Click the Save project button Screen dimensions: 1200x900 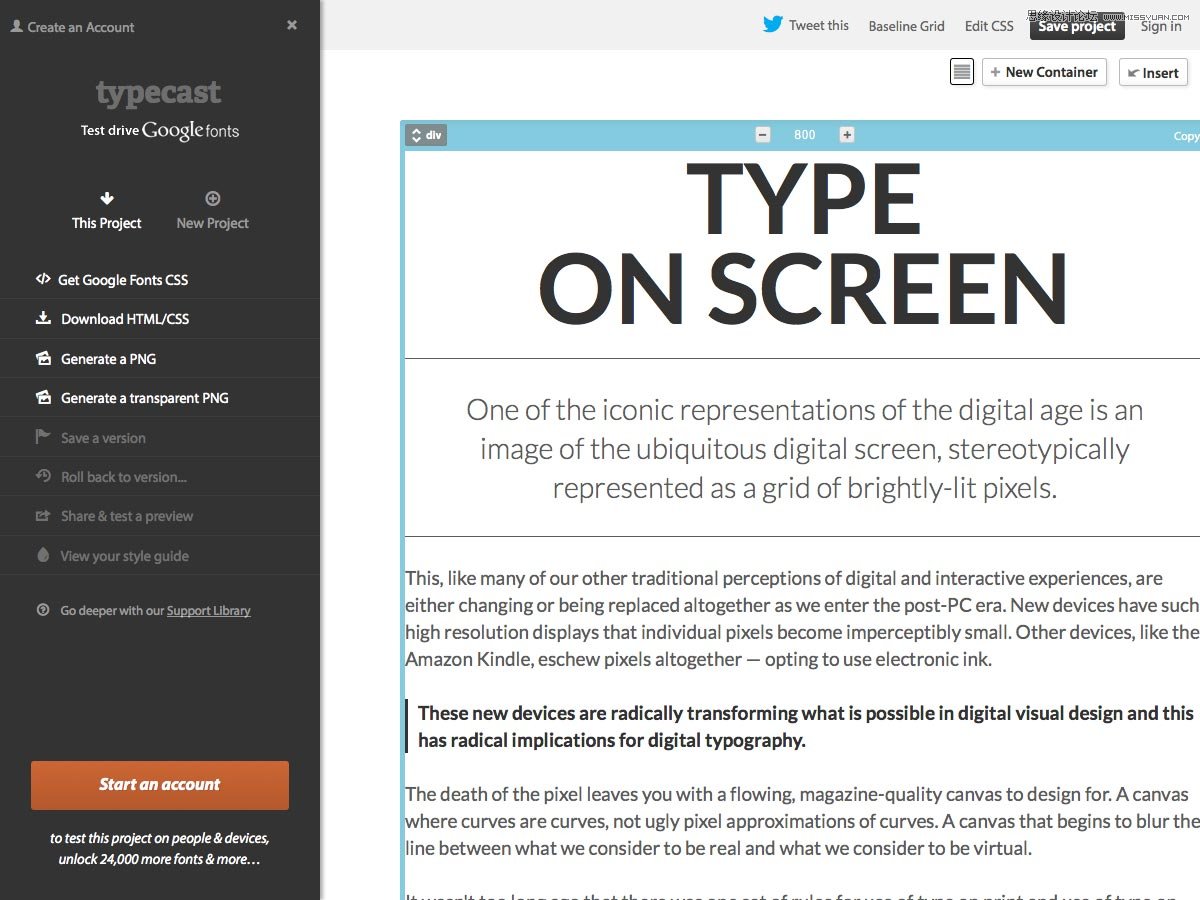pos(1077,26)
